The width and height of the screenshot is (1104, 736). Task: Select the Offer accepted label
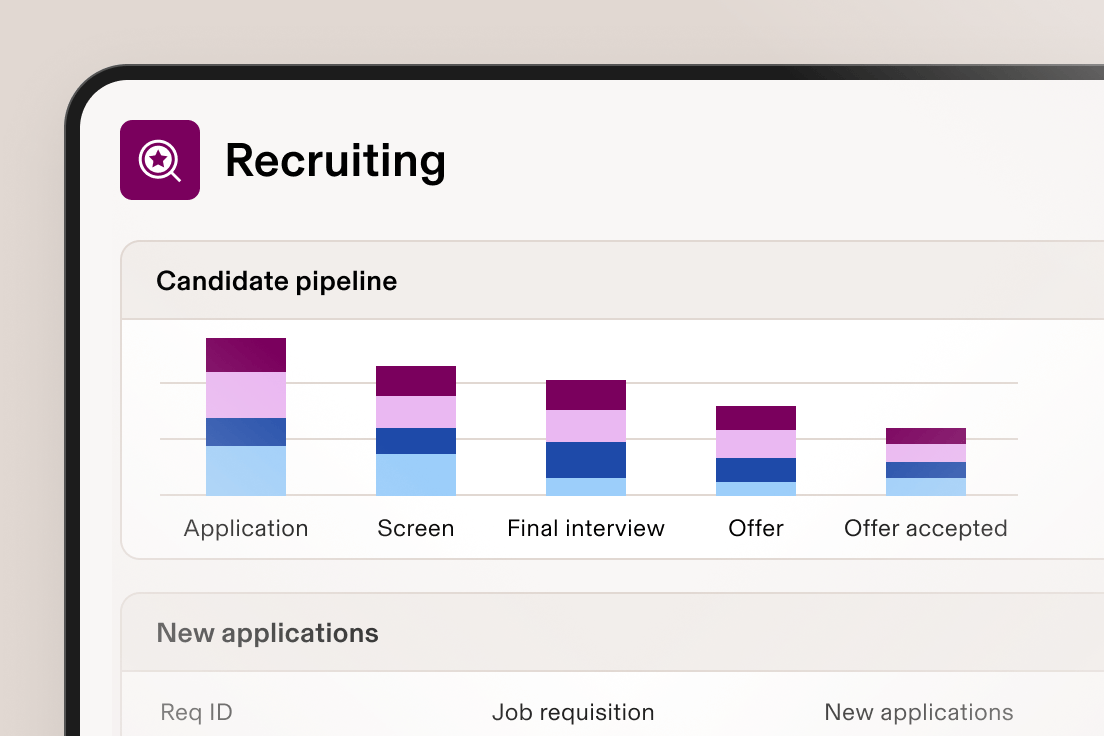(925, 528)
